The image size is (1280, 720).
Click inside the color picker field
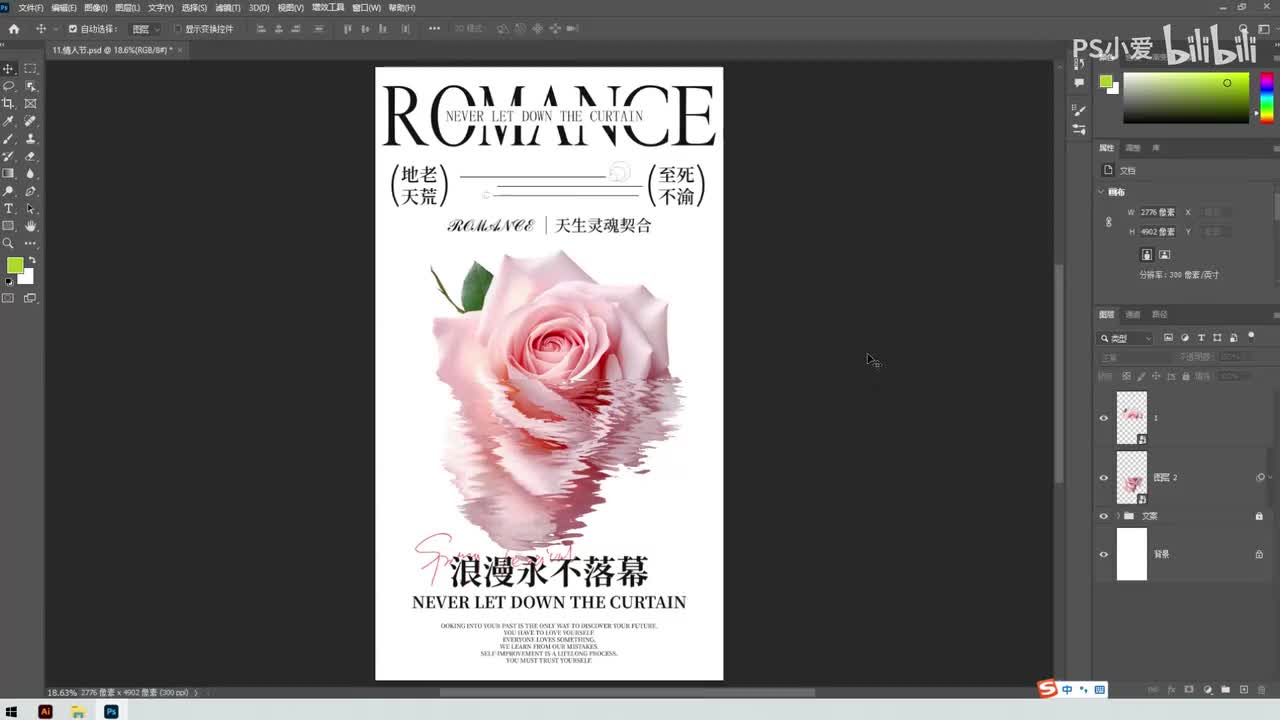point(1186,98)
